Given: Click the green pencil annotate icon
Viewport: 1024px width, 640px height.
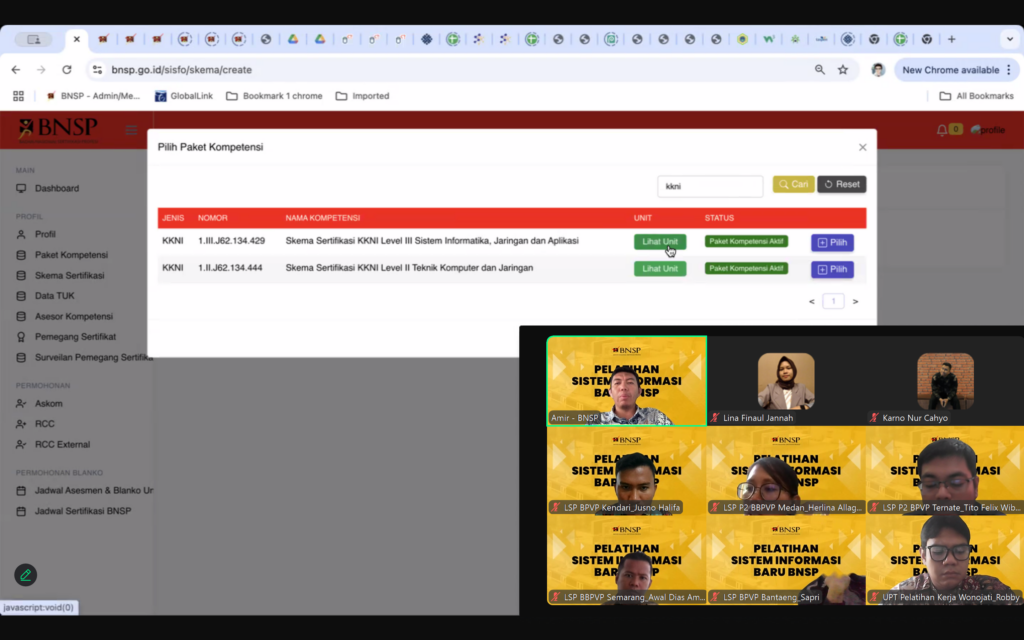Looking at the screenshot, I should 26,575.
